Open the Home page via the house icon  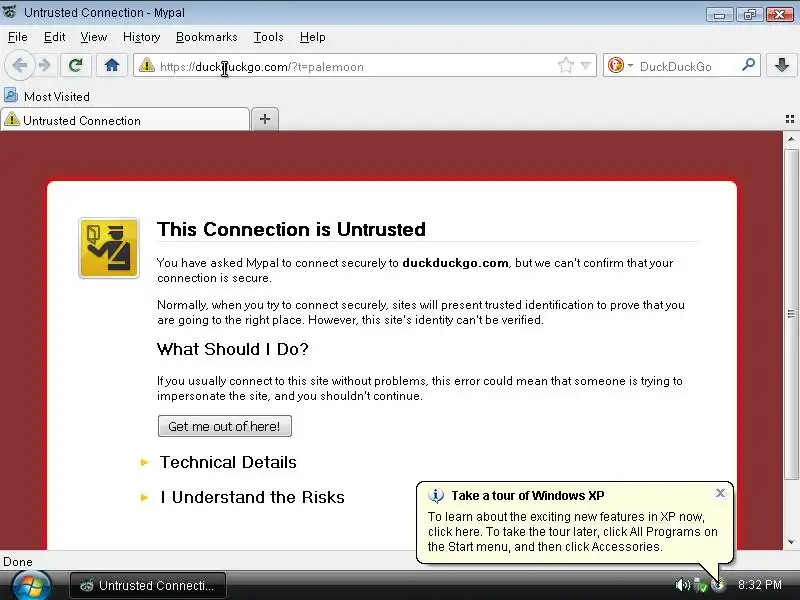pyautogui.click(x=112, y=65)
